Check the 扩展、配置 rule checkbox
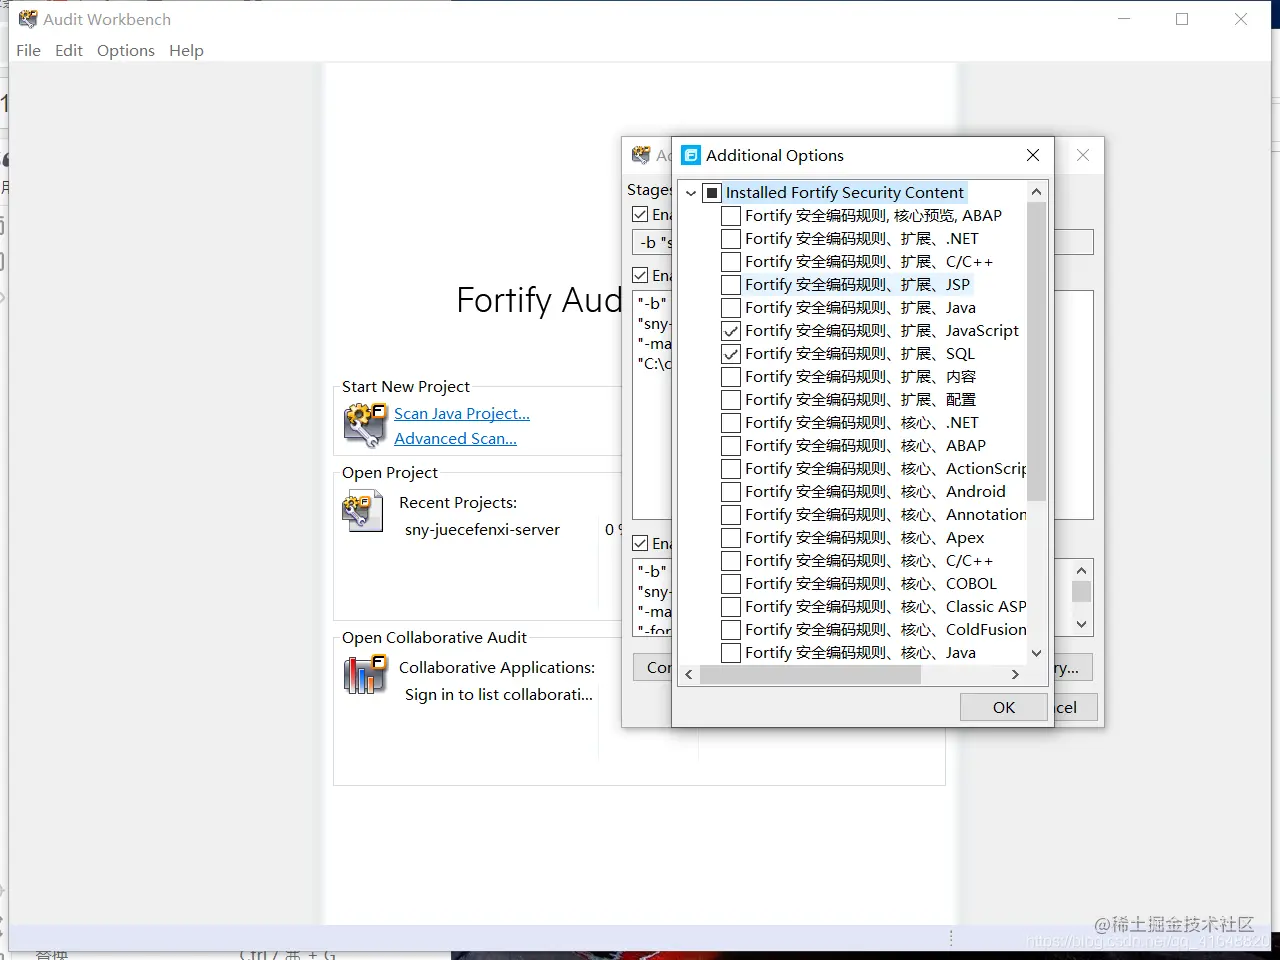The image size is (1280, 960). [x=731, y=399]
